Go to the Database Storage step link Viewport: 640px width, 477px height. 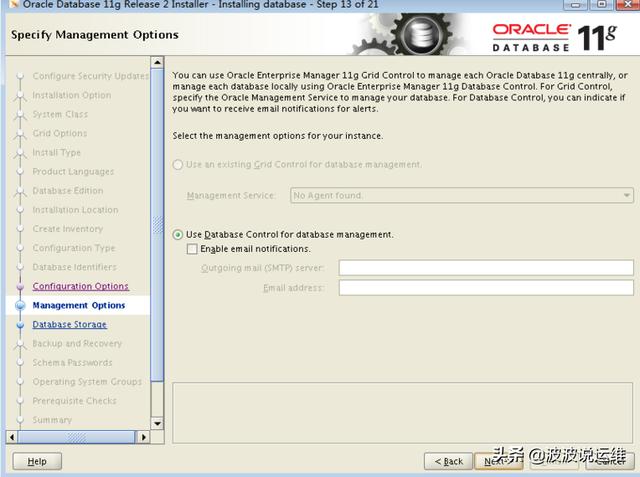69,324
